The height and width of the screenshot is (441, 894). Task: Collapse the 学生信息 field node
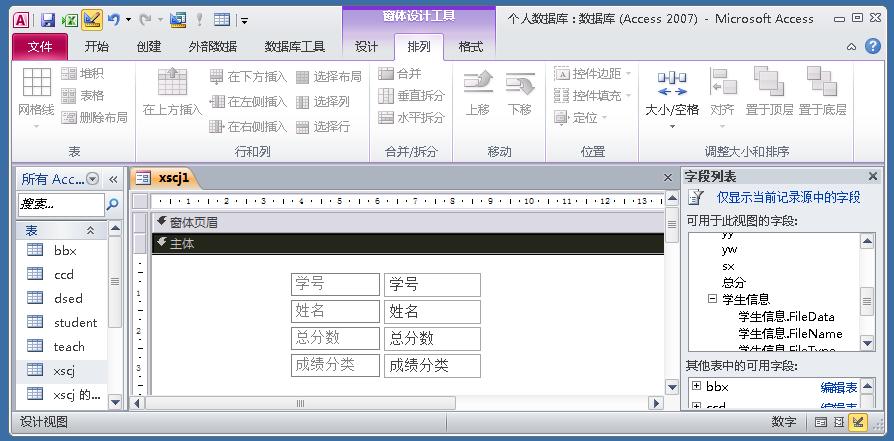pyautogui.click(x=712, y=298)
